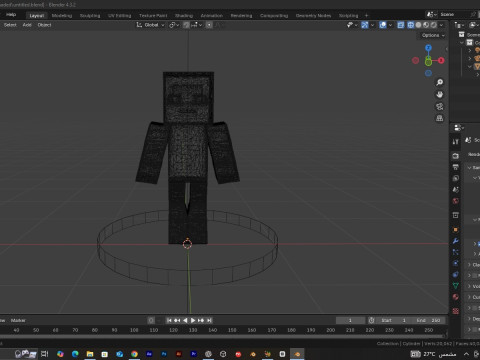Open the Particles properties icon
Viewport: 480px width, 360px height.
pyautogui.click(x=456, y=252)
